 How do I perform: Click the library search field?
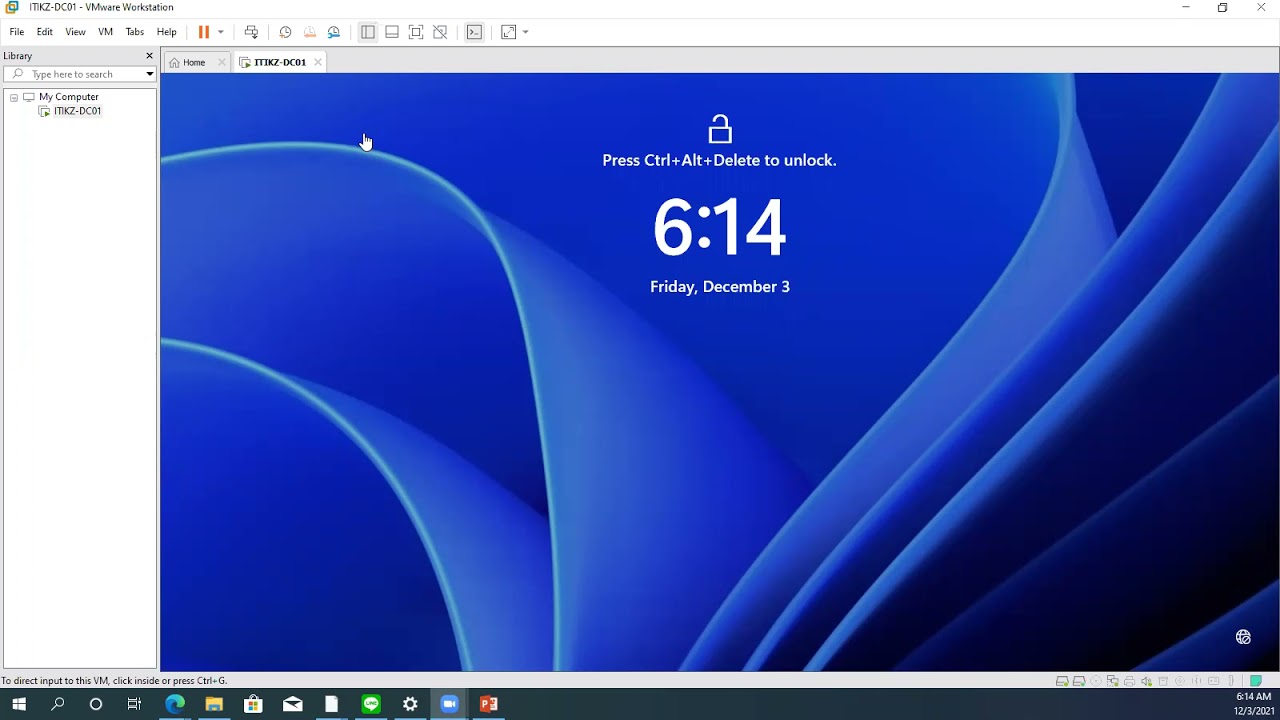pyautogui.click(x=78, y=74)
